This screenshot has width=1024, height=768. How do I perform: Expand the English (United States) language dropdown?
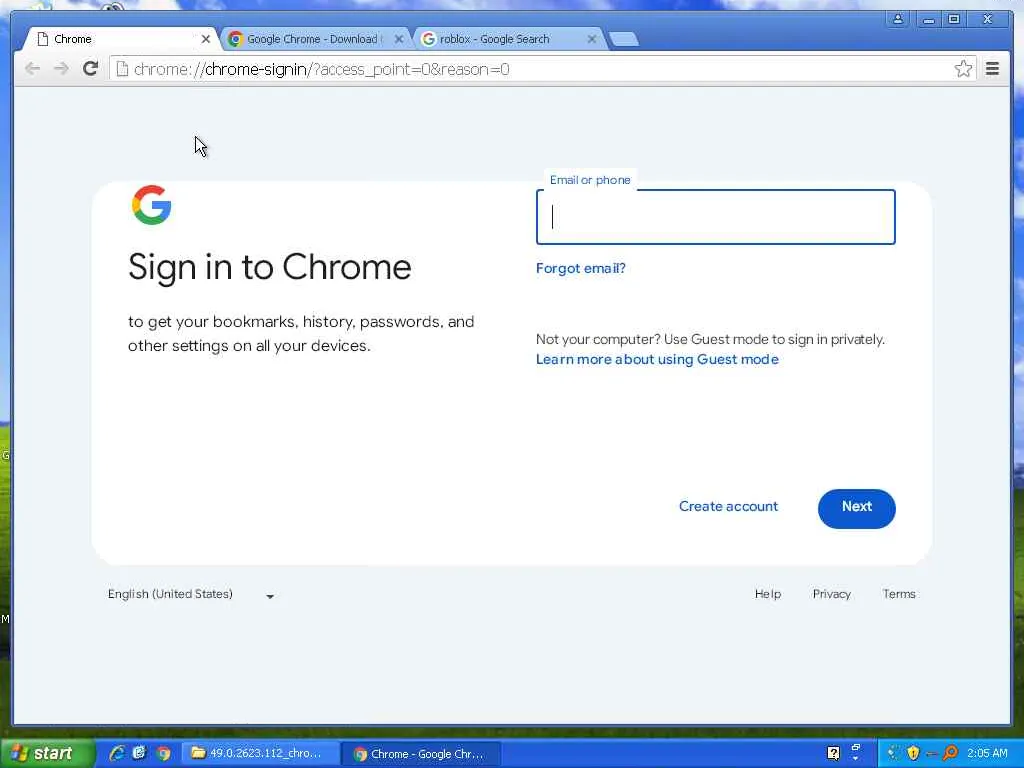pos(191,594)
